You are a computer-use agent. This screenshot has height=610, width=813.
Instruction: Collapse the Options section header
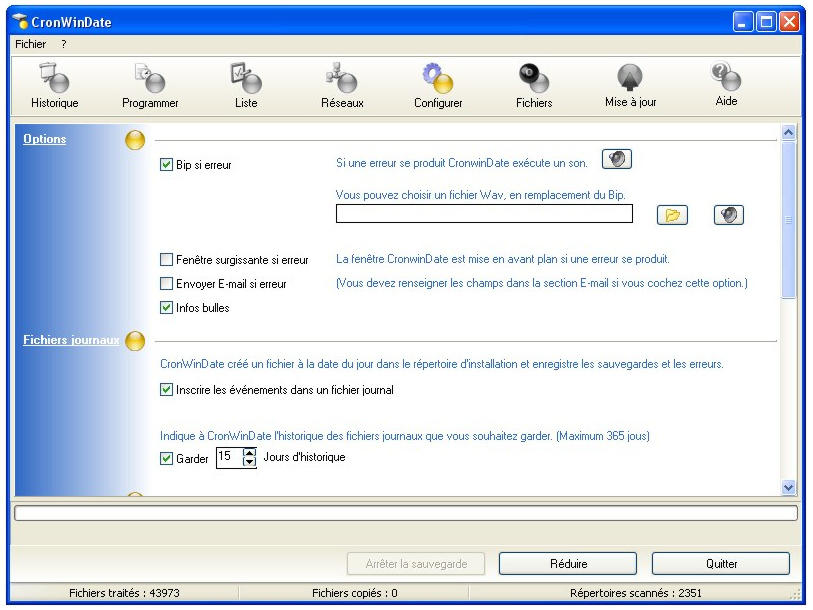(134, 140)
